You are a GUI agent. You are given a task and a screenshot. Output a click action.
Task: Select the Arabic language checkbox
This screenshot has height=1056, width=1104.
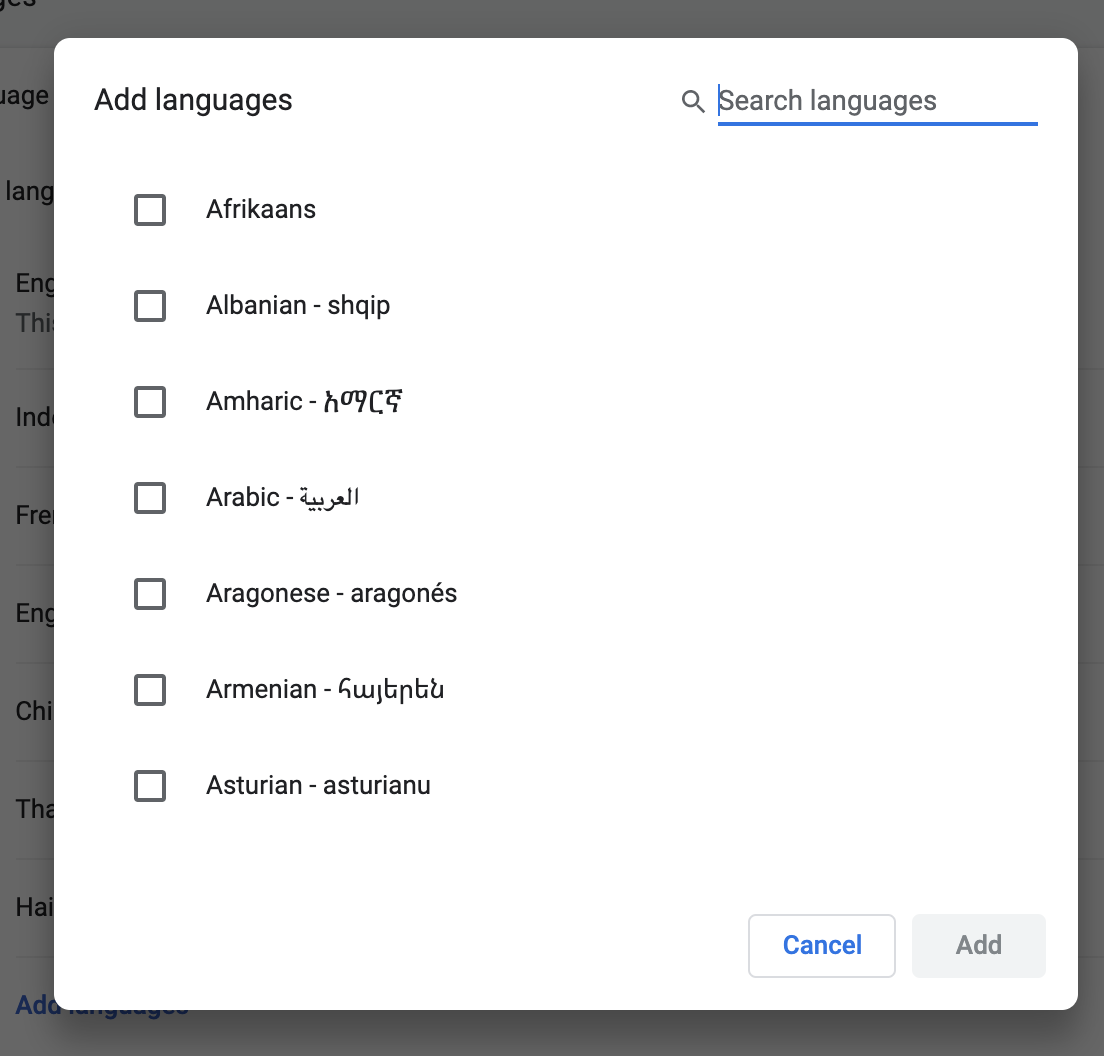click(x=150, y=498)
